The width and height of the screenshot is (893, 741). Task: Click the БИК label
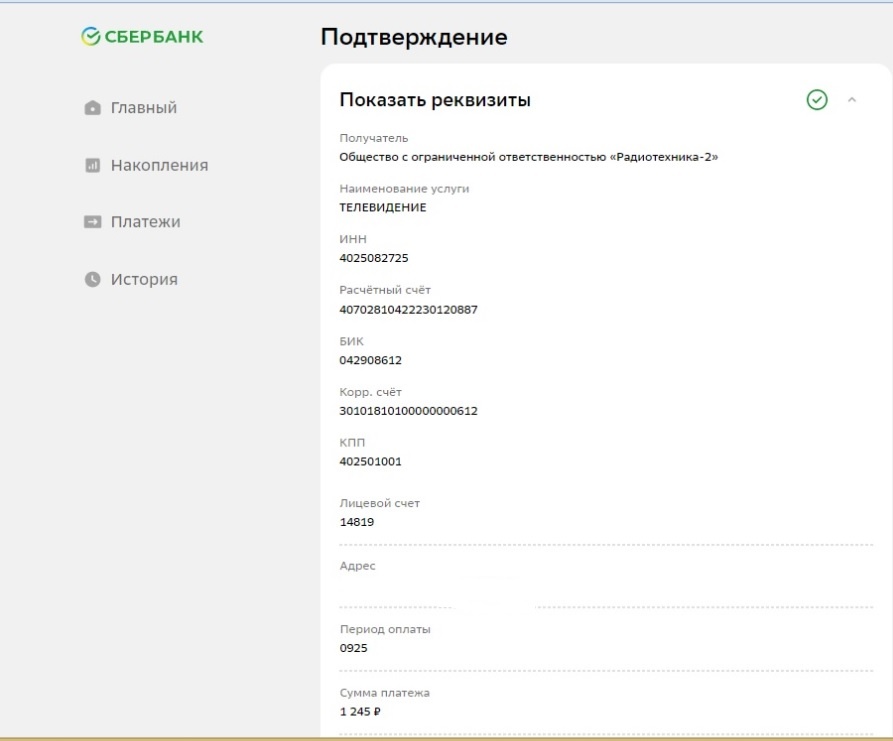pos(351,341)
